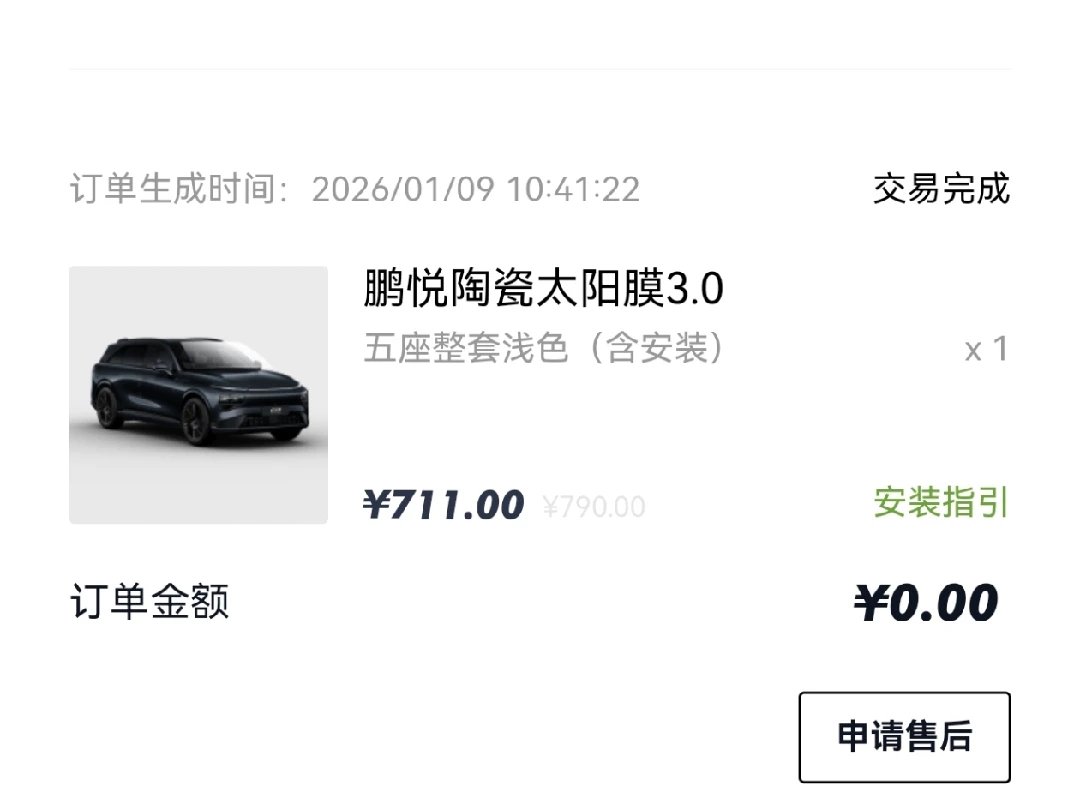Click the horizontal divider above the order

click(540, 70)
